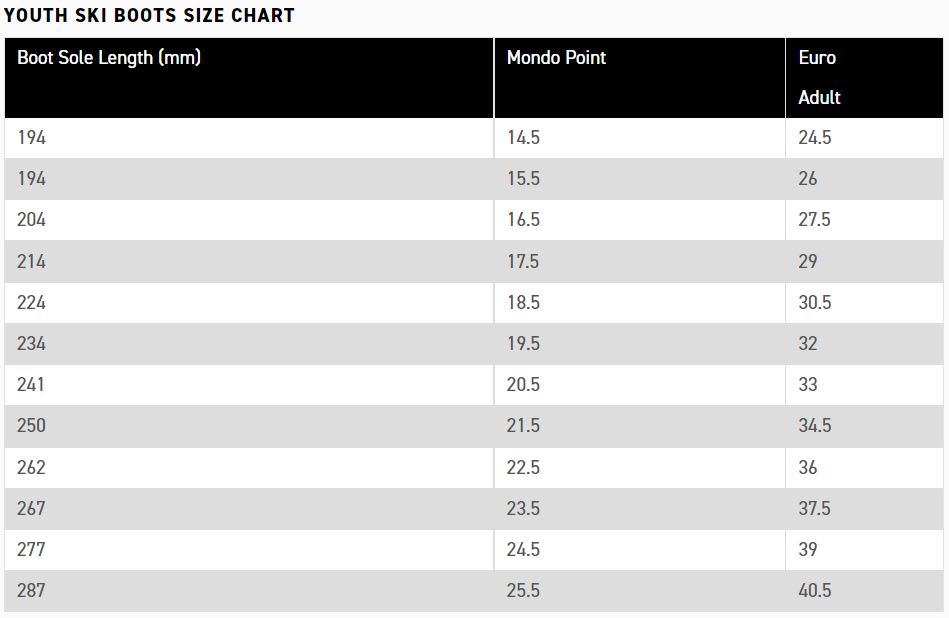Click the 21.5 Mondo Point value
Viewport: 949px width, 618px height.
click(523, 426)
